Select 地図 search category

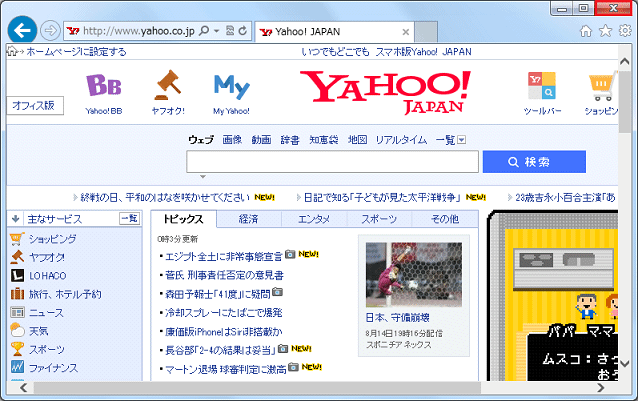357,140
